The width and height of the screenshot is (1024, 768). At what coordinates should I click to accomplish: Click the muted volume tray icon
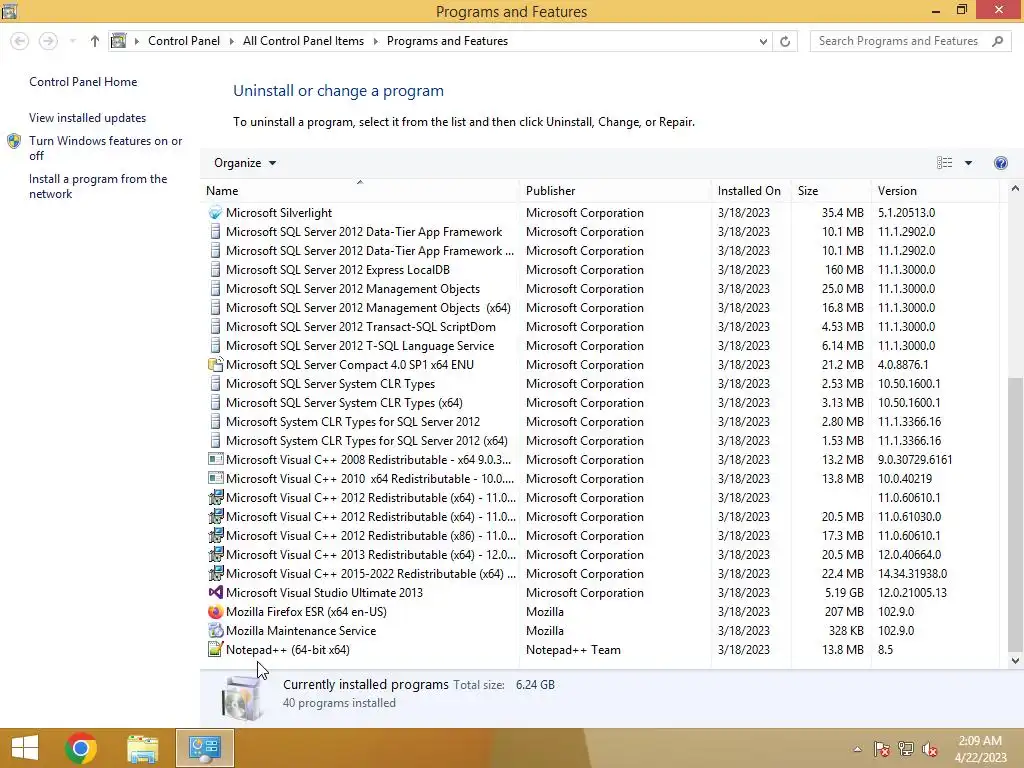[930, 749]
